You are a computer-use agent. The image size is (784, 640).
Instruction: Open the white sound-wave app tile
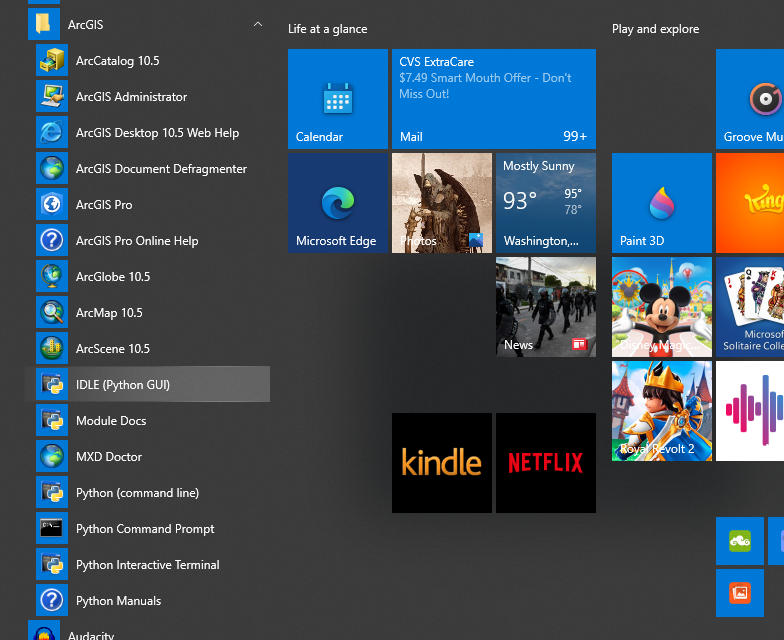750,411
